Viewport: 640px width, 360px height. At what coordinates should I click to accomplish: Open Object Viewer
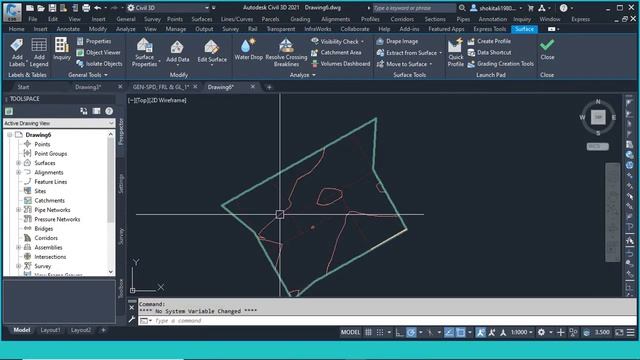point(98,52)
